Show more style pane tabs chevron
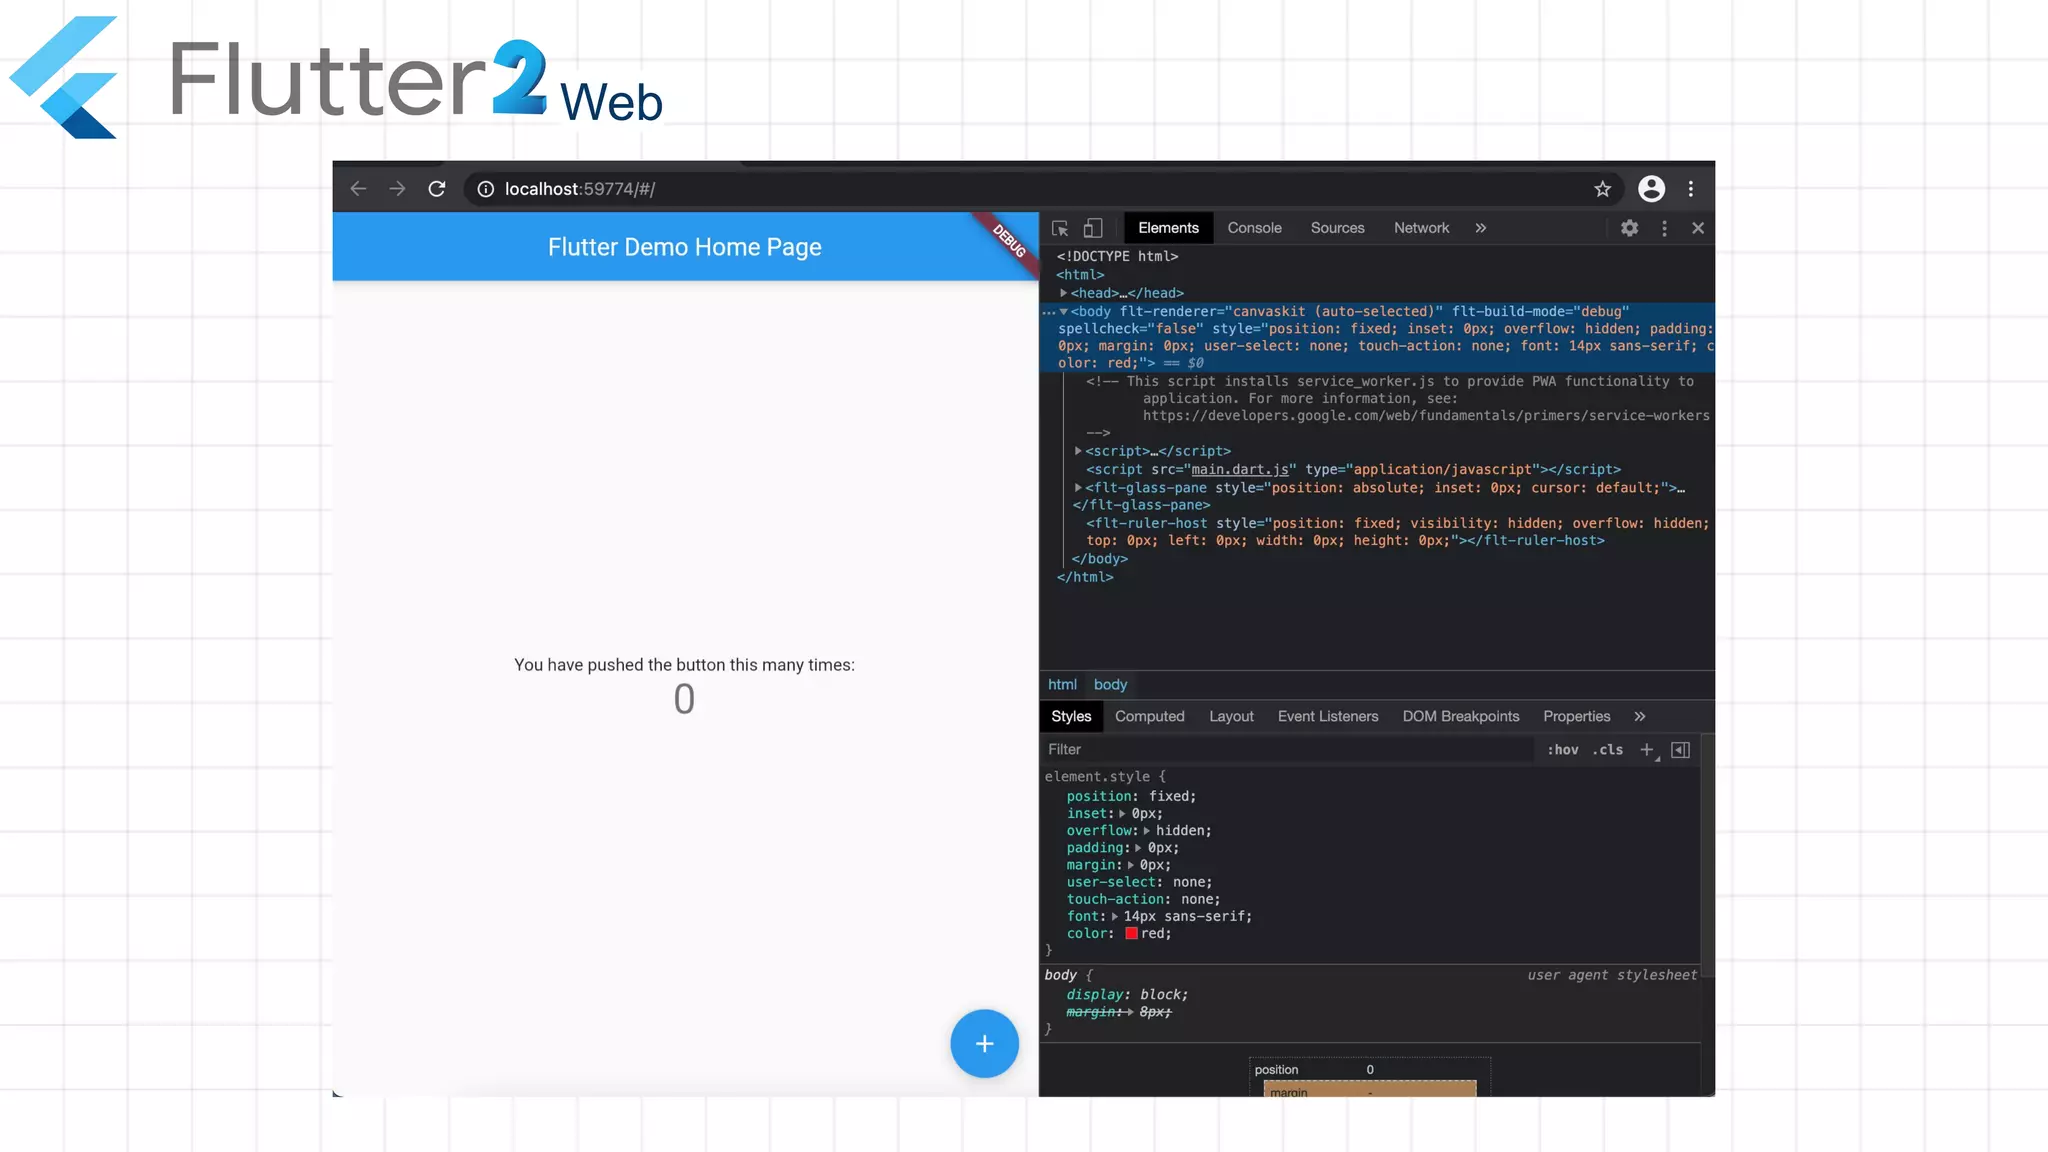 1639,716
